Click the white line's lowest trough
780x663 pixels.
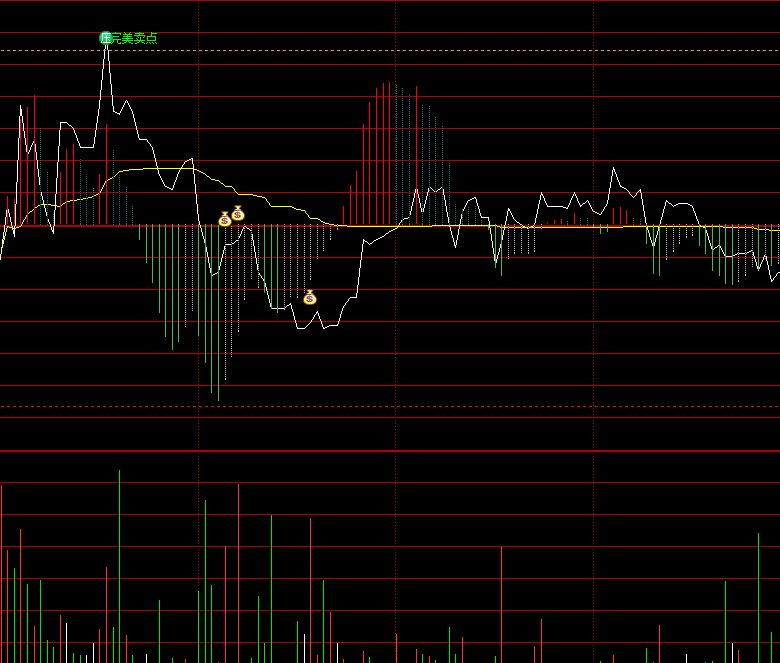[300, 328]
